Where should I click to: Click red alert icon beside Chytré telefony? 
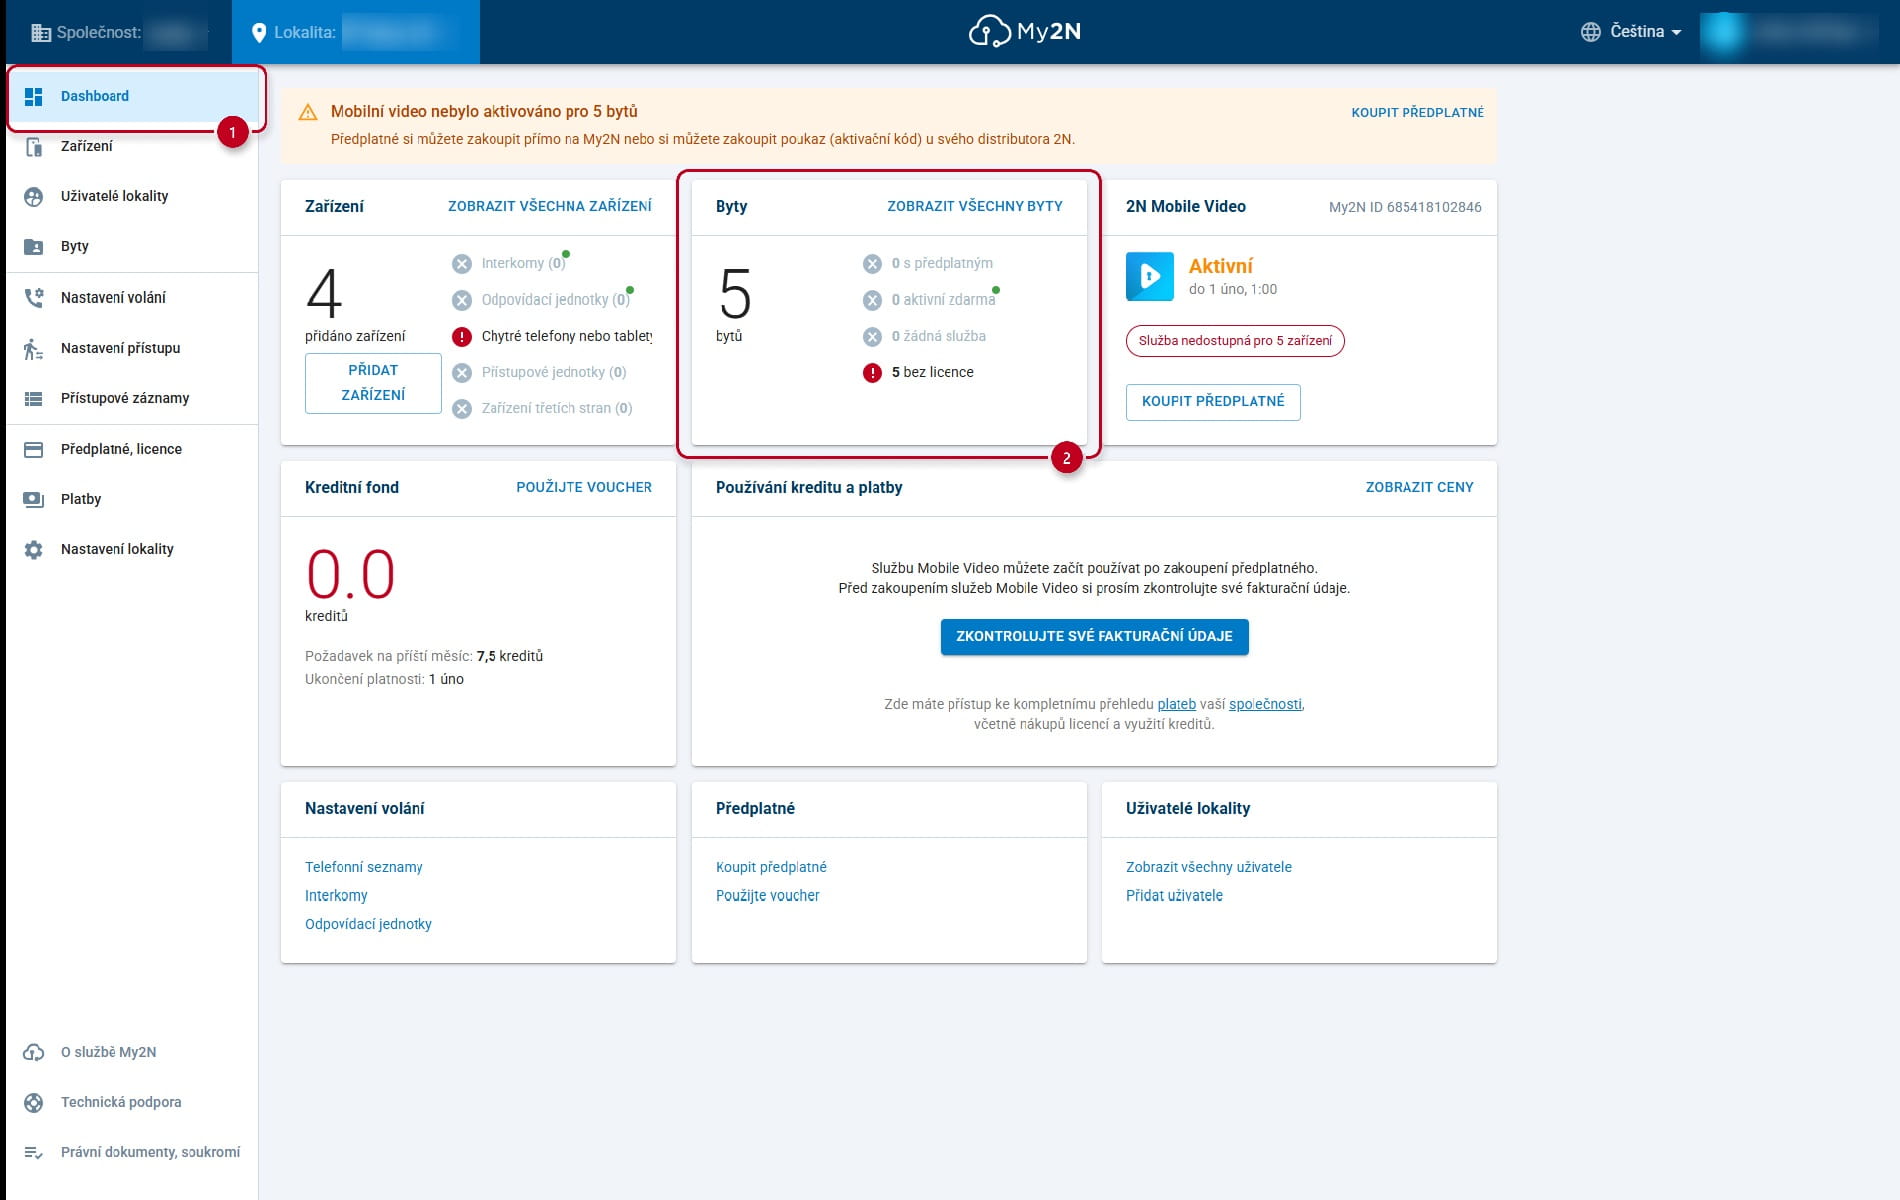point(461,337)
